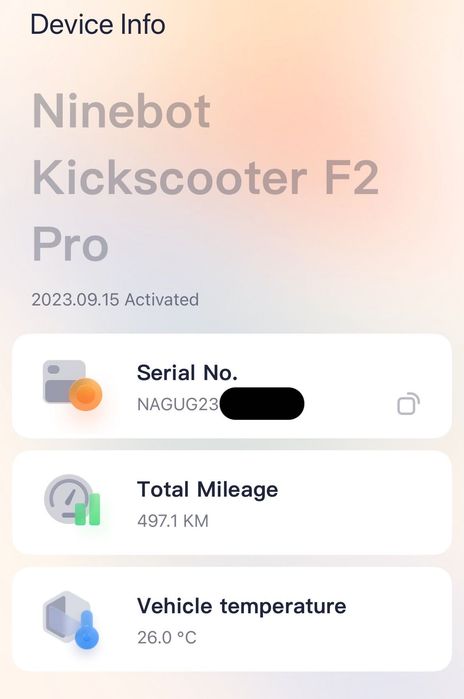Select the Serial No. label
Image resolution: width=464 pixels, height=699 pixels.
187,372
